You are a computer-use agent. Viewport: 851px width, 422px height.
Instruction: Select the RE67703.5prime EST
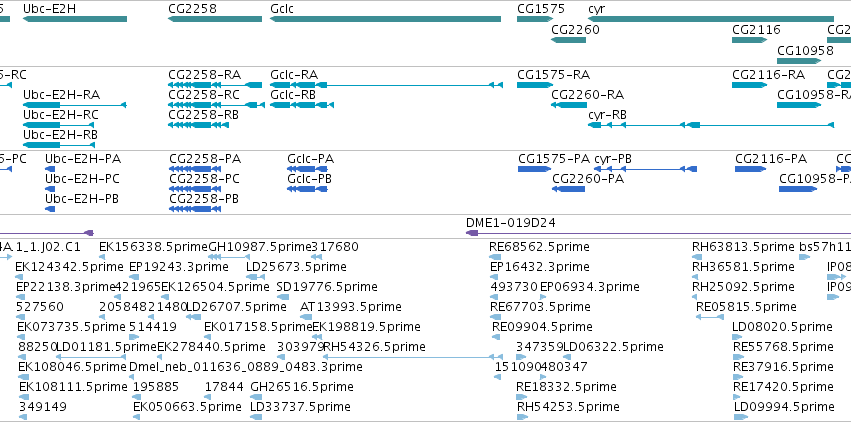tap(494, 317)
